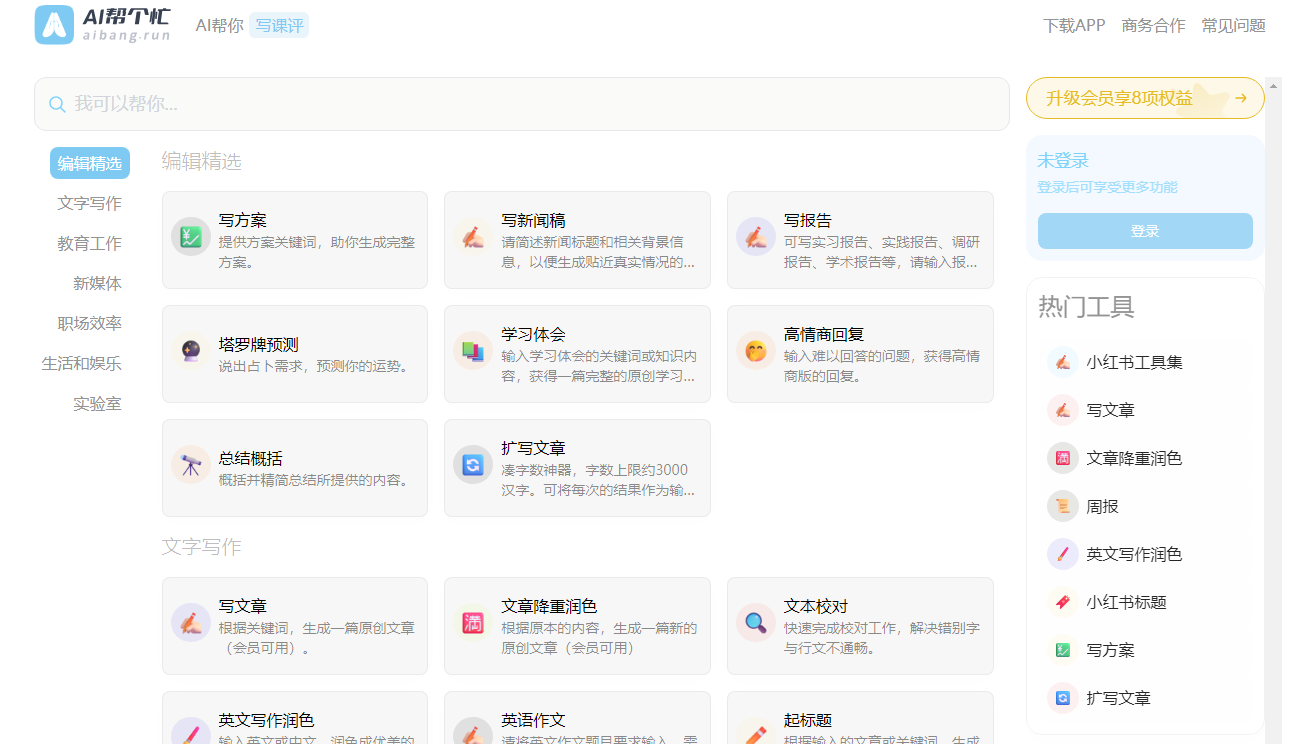Click the search magnifier icon
1314x744 pixels.
(x=57, y=104)
